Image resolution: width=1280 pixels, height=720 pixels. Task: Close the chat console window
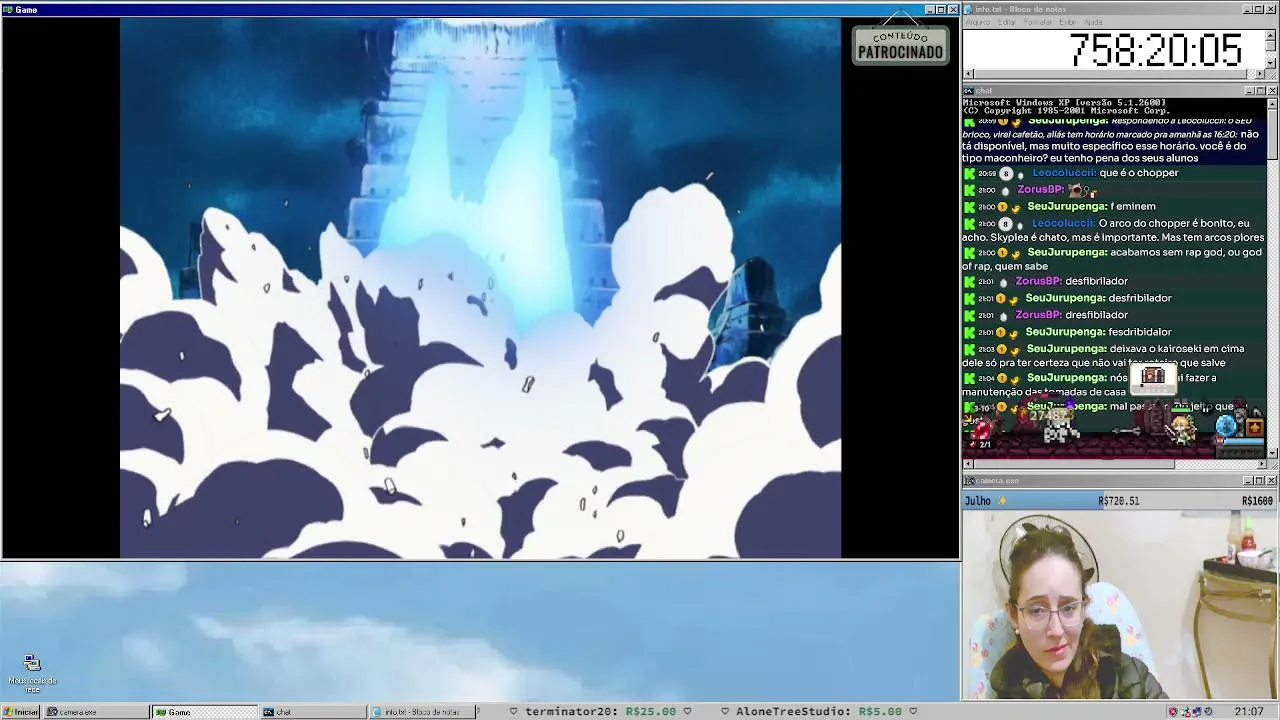tap(1272, 91)
